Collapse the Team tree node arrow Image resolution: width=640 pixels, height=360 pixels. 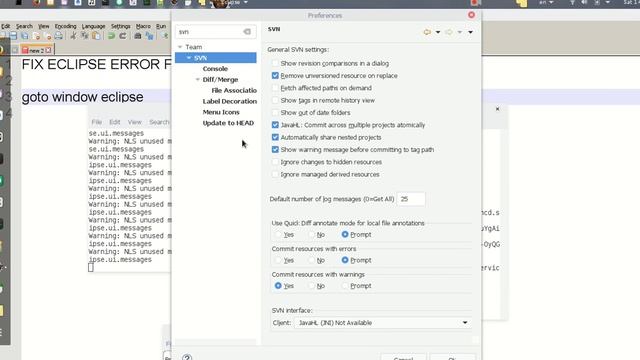[180, 47]
